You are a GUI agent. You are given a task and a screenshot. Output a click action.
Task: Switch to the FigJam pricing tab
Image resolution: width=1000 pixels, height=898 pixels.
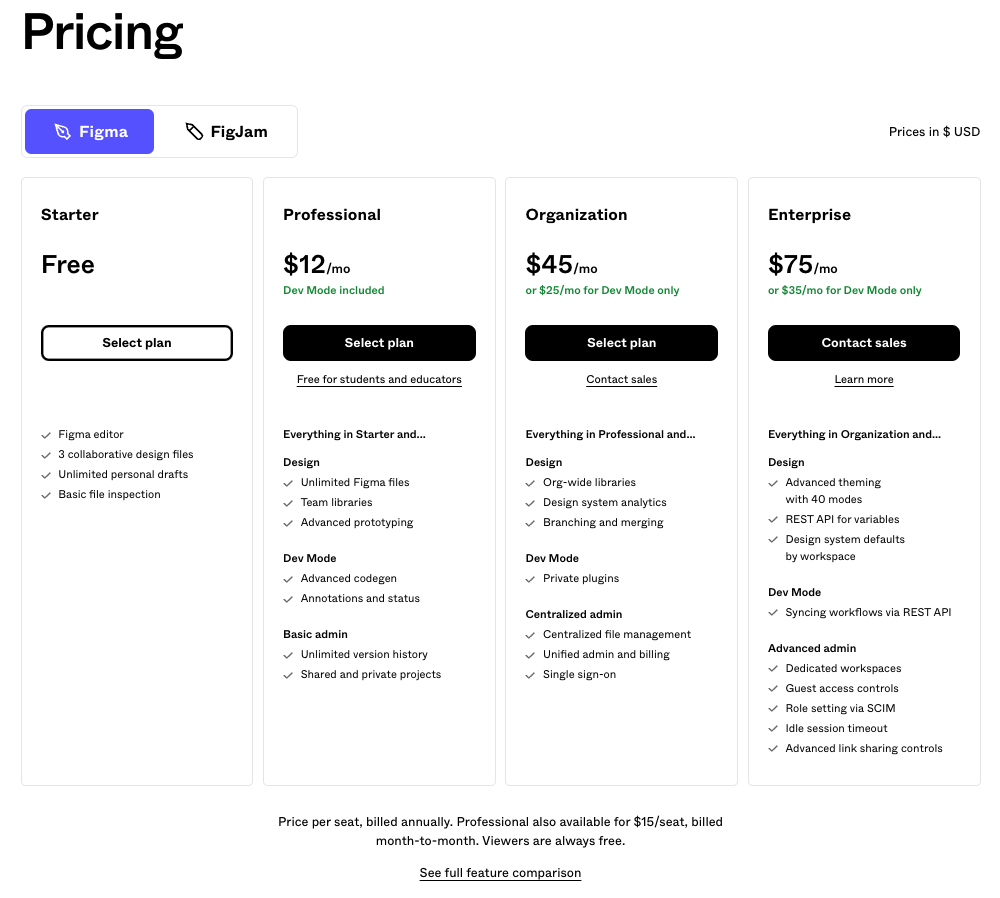[226, 131]
